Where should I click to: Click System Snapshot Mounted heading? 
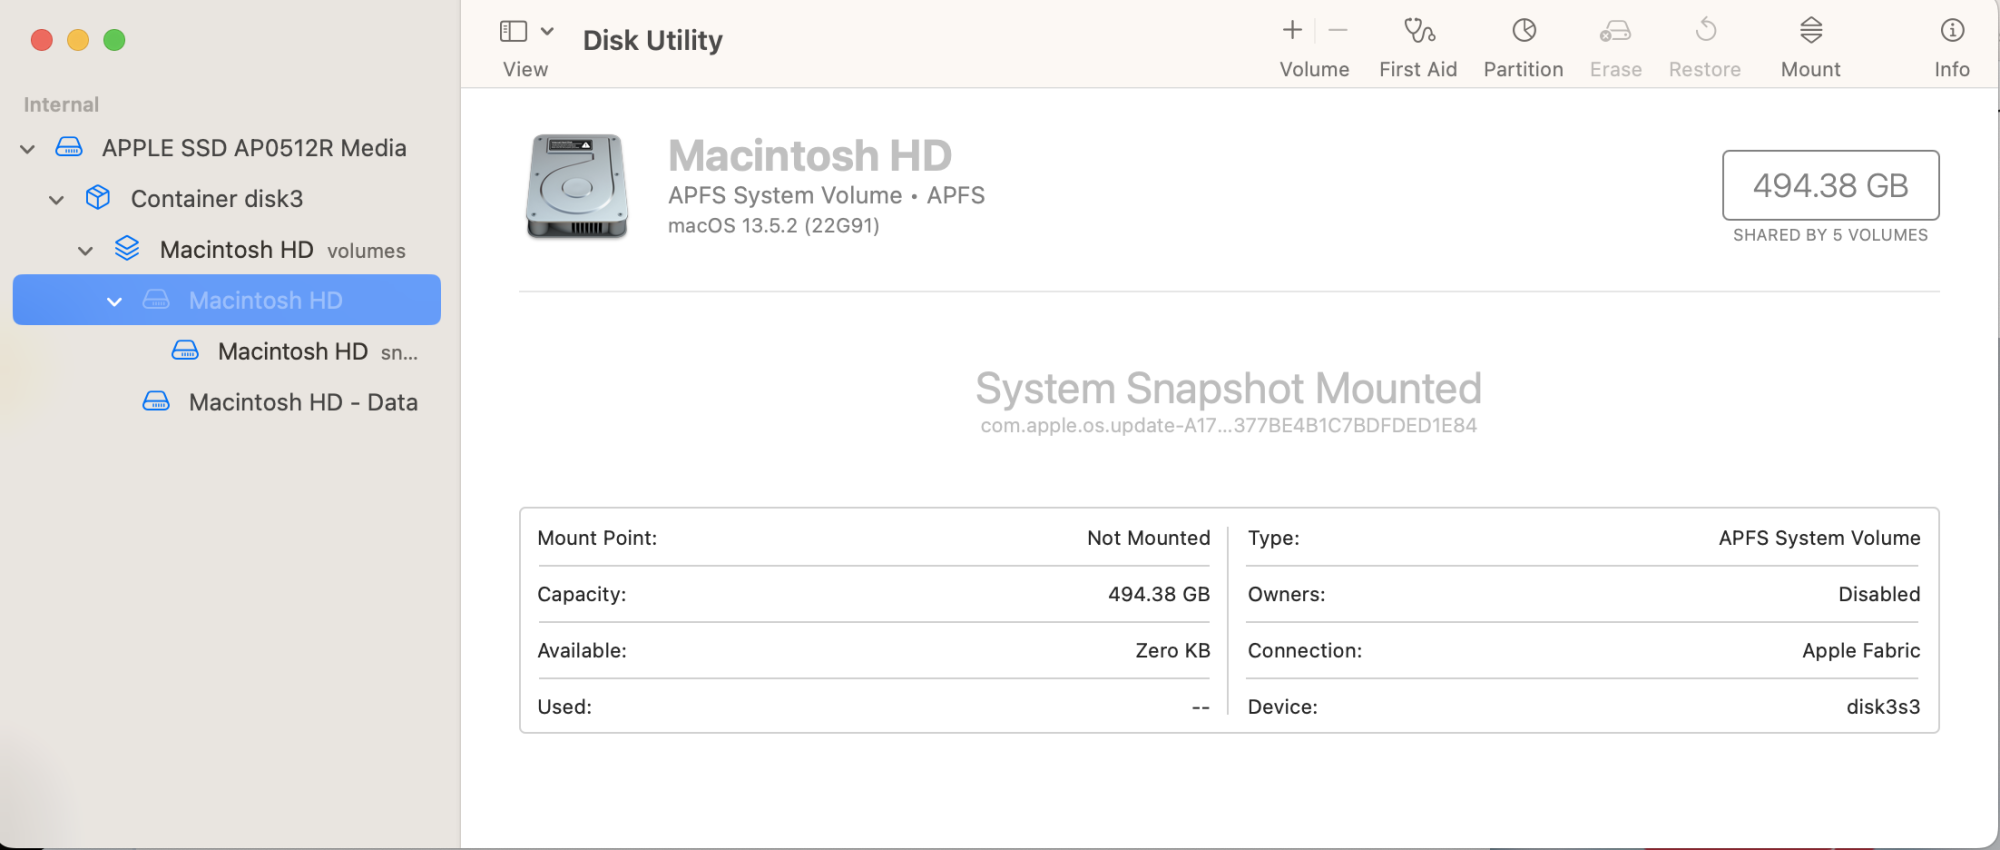(1228, 388)
